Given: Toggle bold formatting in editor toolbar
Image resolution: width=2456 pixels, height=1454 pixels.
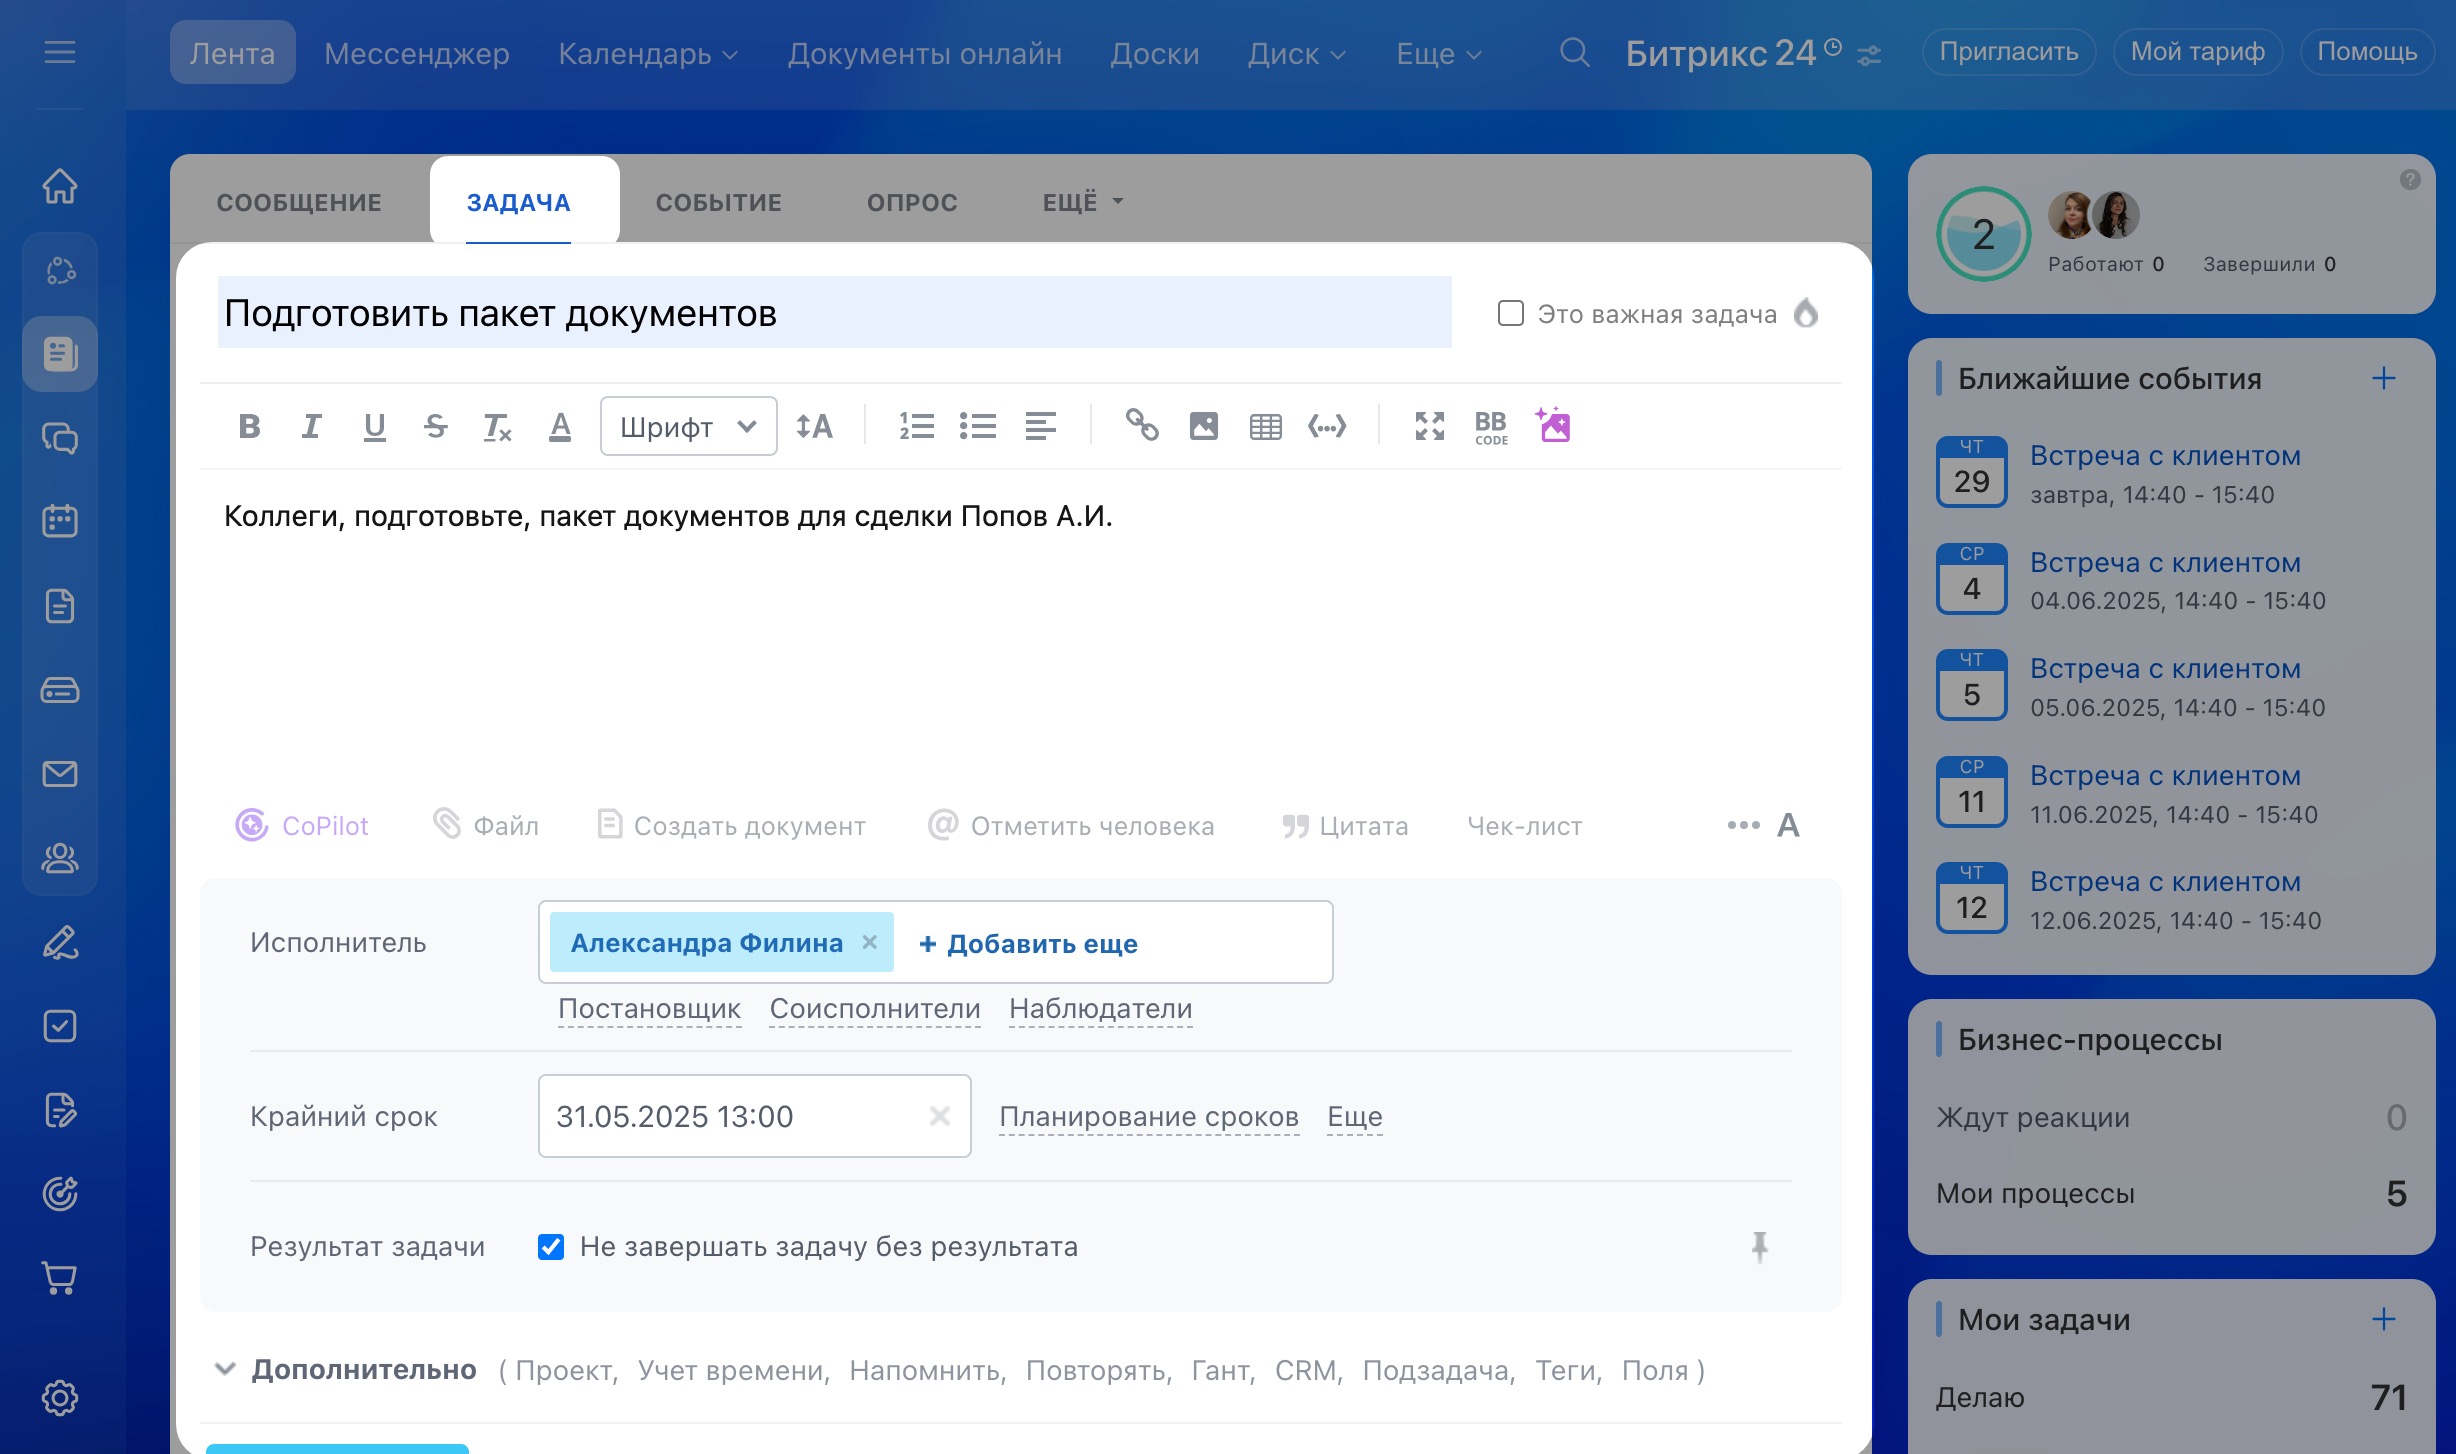Looking at the screenshot, I should pos(250,426).
